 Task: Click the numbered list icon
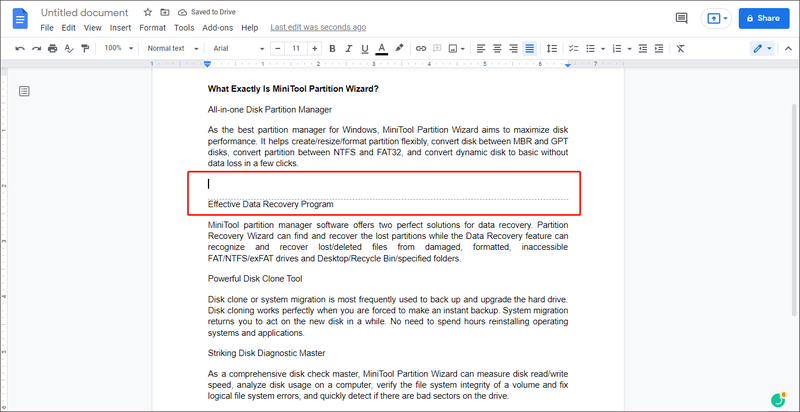(617, 48)
